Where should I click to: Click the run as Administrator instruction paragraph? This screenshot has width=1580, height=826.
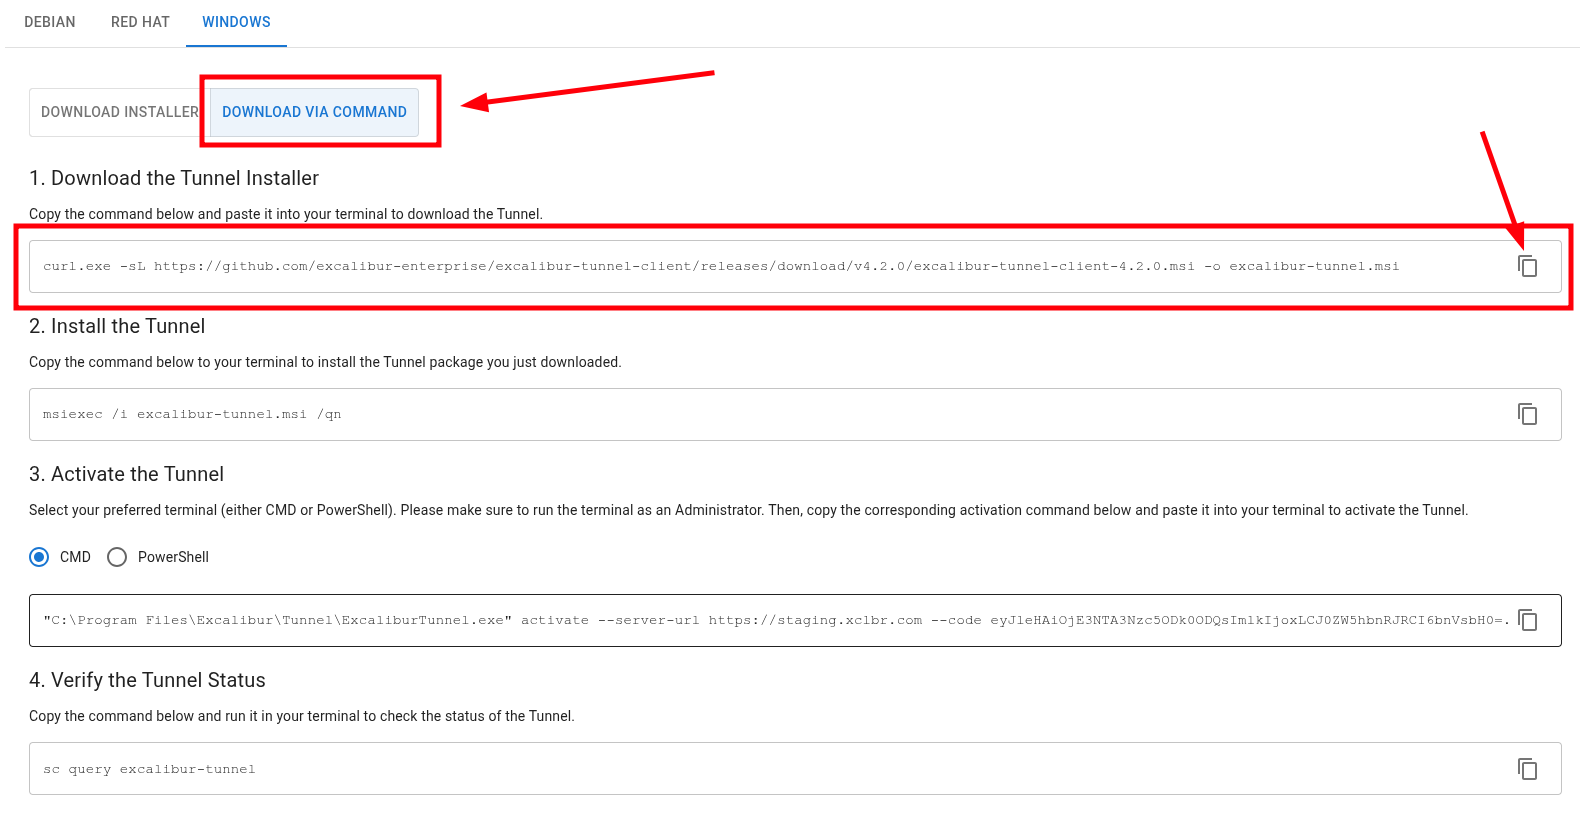[x=748, y=510]
